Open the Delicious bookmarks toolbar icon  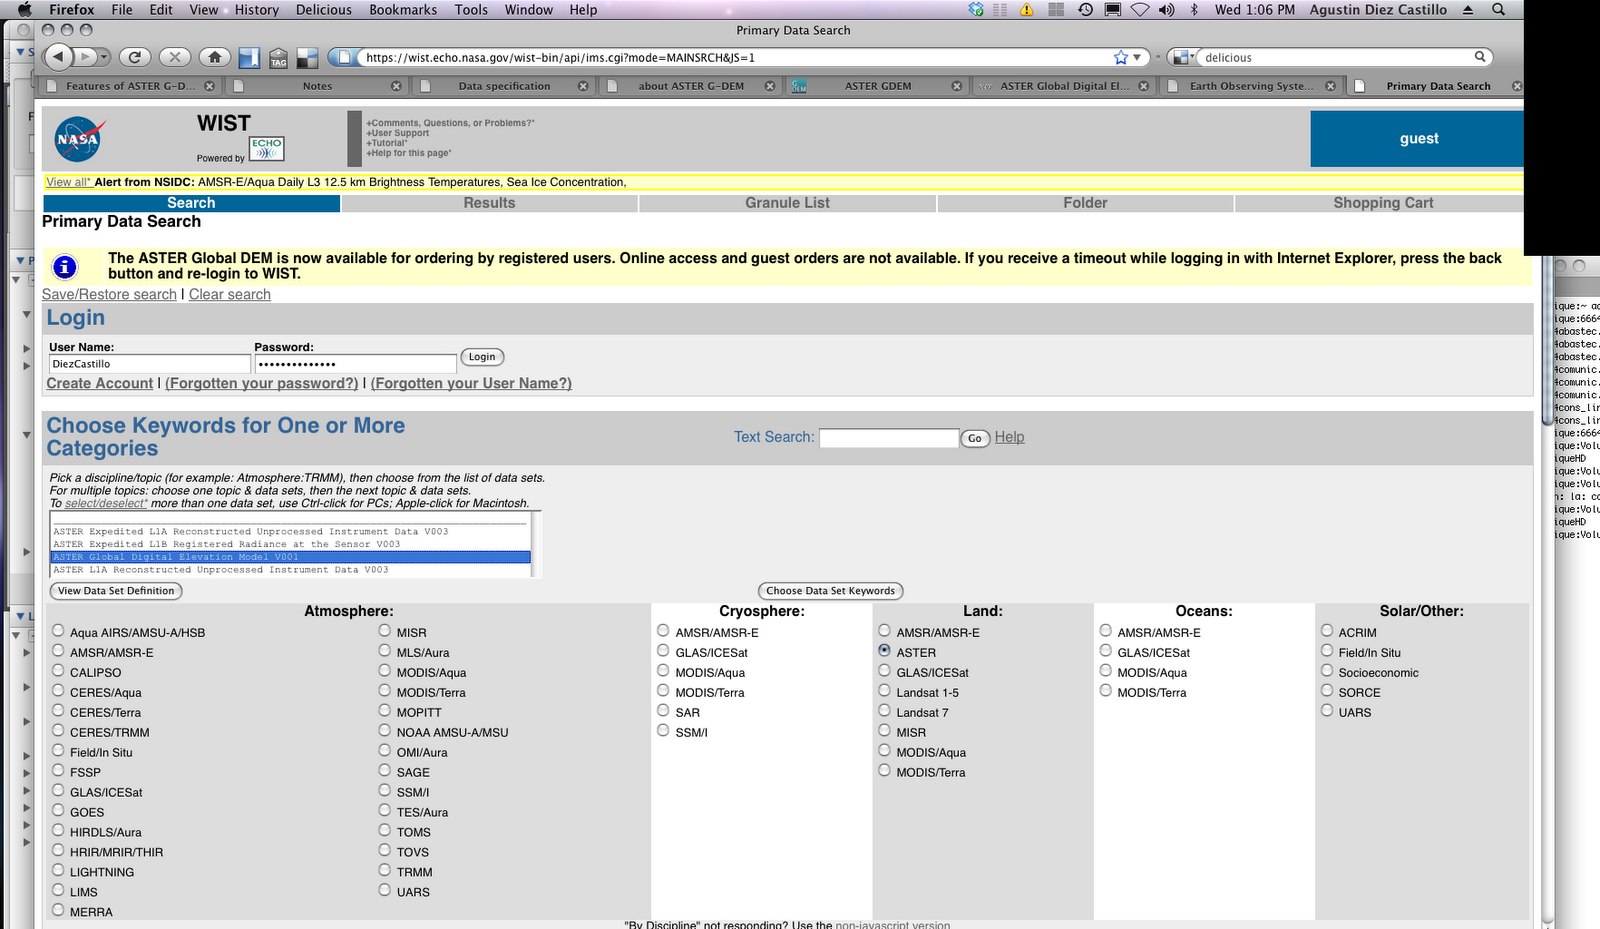[249, 58]
